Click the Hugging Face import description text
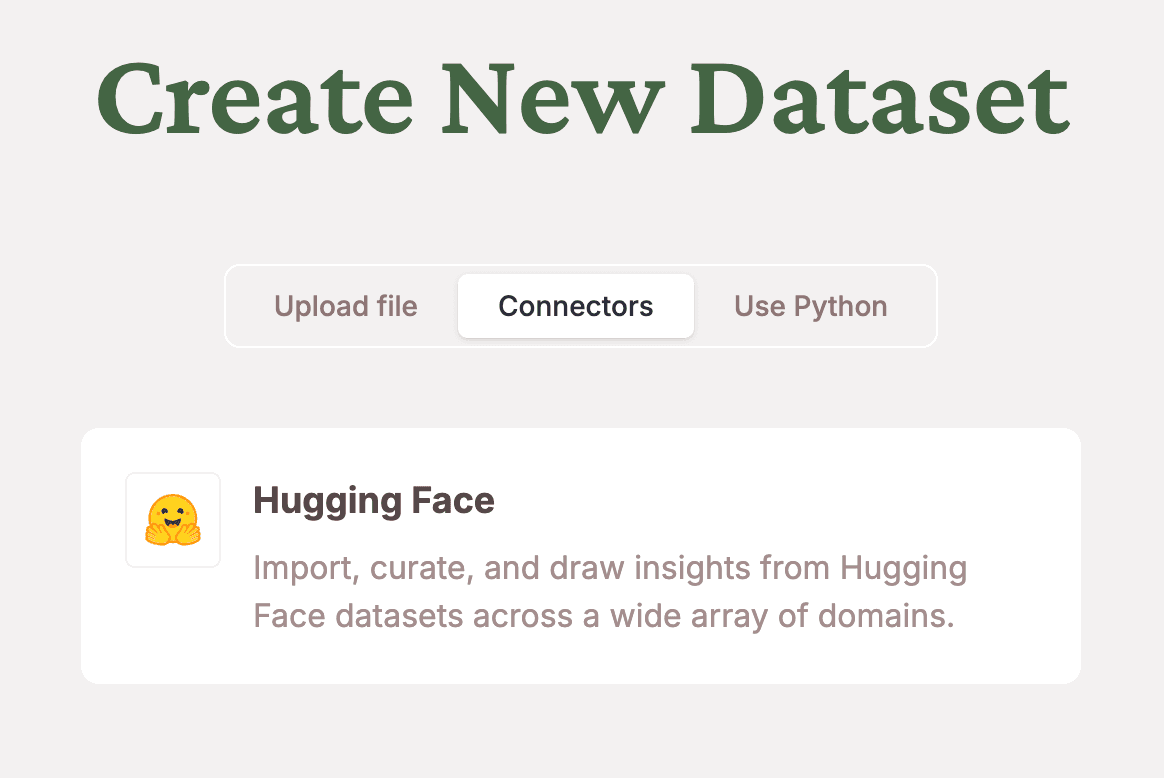This screenshot has width=1164, height=778. [x=610, y=591]
